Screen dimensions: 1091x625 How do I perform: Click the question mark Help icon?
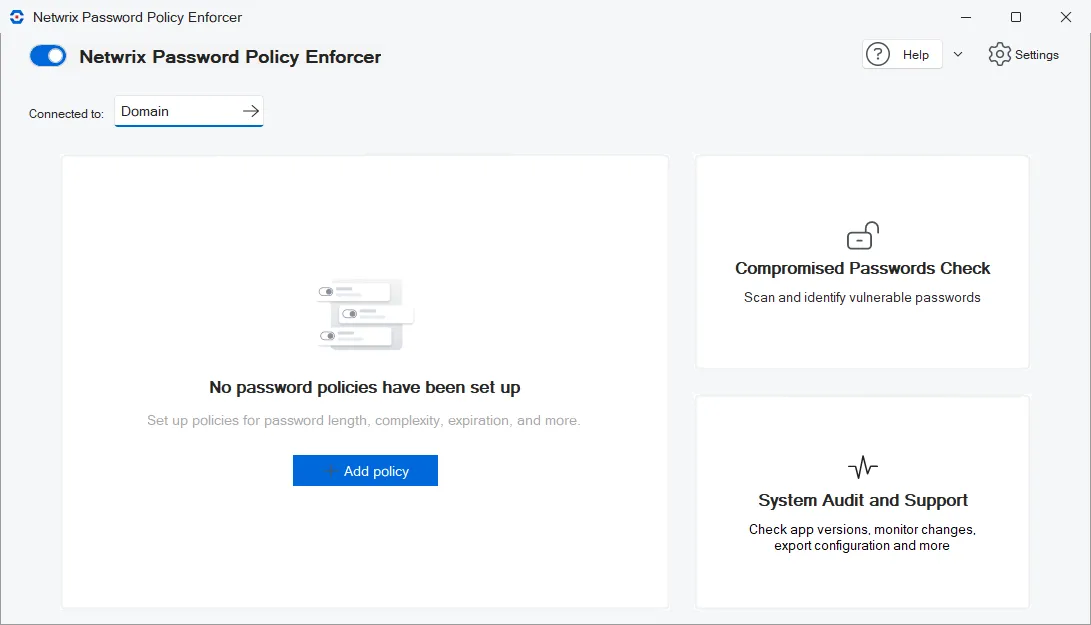(x=878, y=54)
